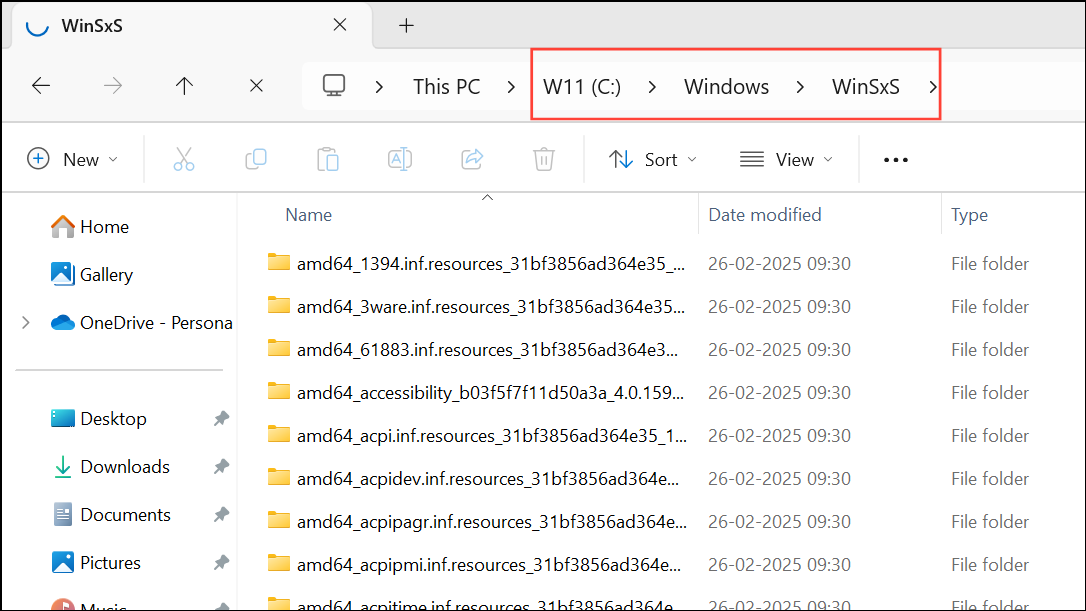Unpin Desktop using its pin icon
Viewport: 1086px width, 611px height.
221,418
